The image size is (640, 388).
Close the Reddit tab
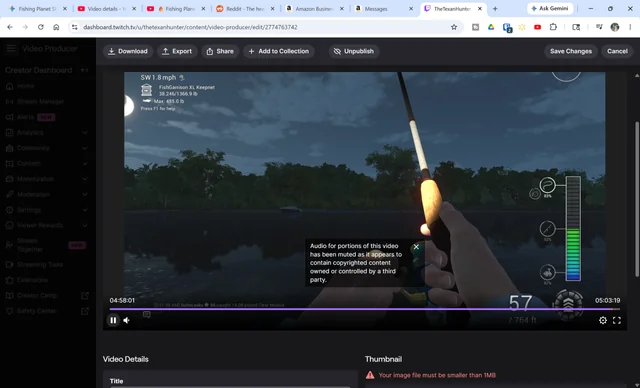pyautogui.click(x=273, y=9)
